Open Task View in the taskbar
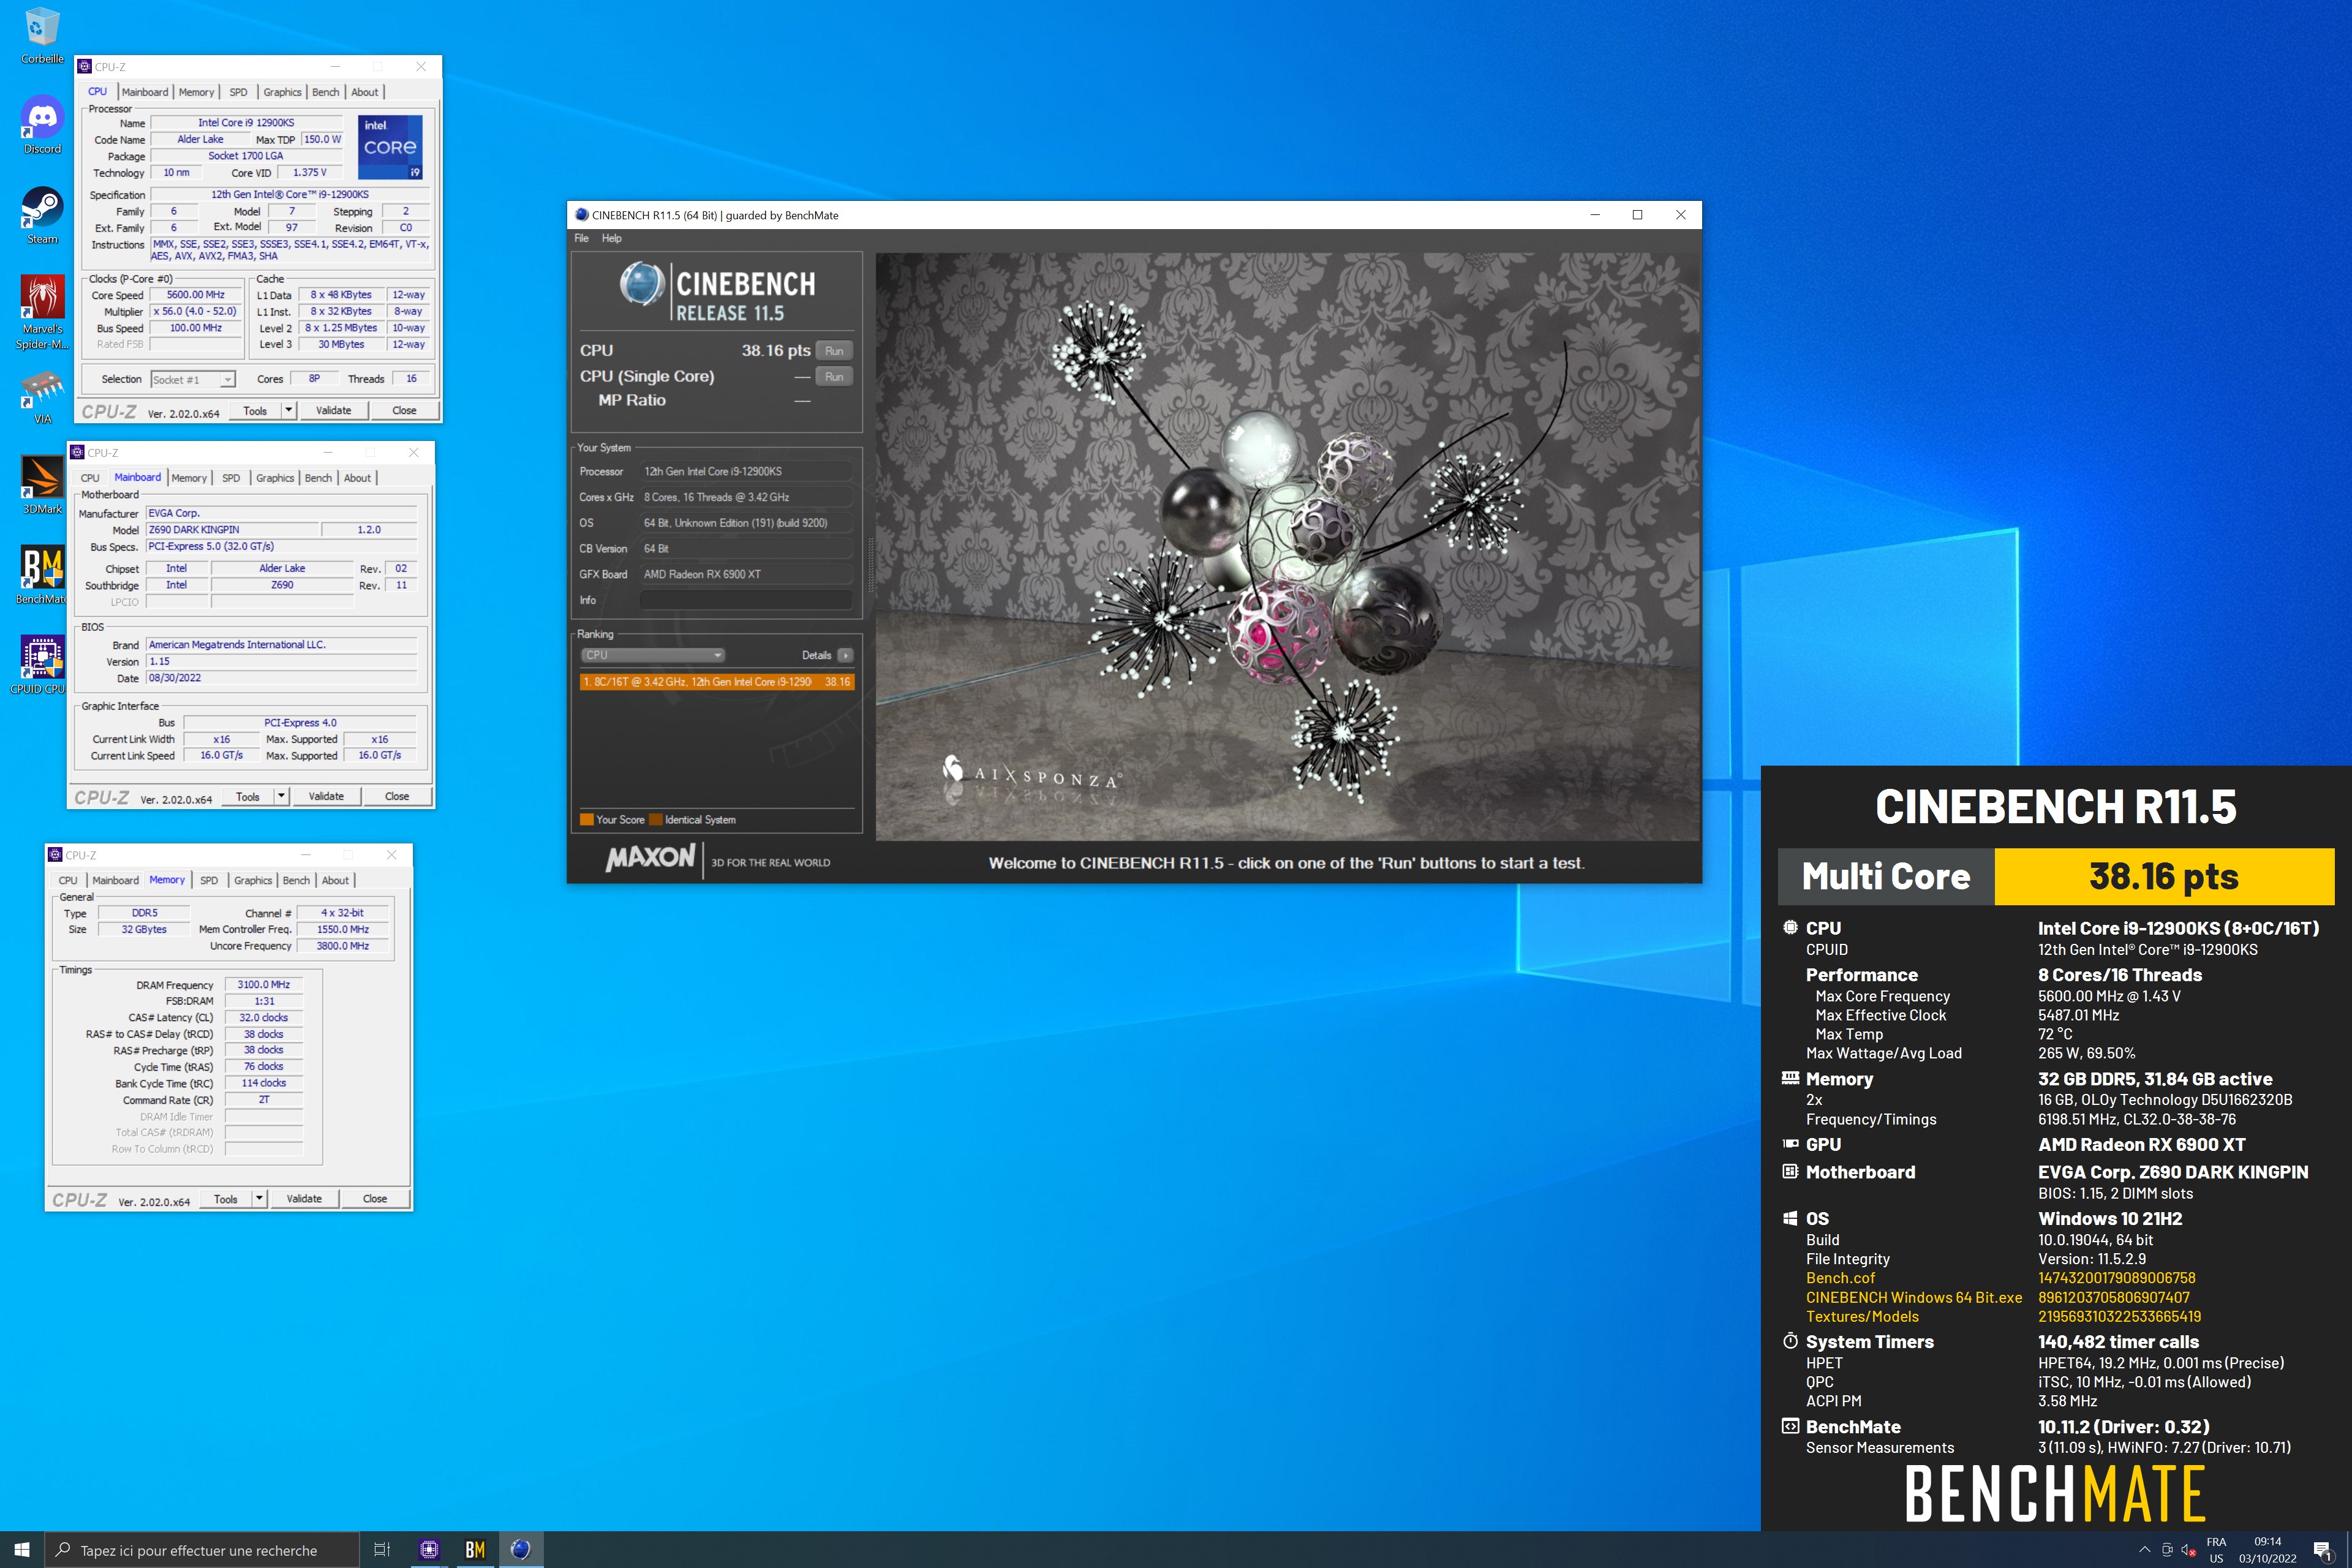The height and width of the screenshot is (1568, 2352). [381, 1549]
